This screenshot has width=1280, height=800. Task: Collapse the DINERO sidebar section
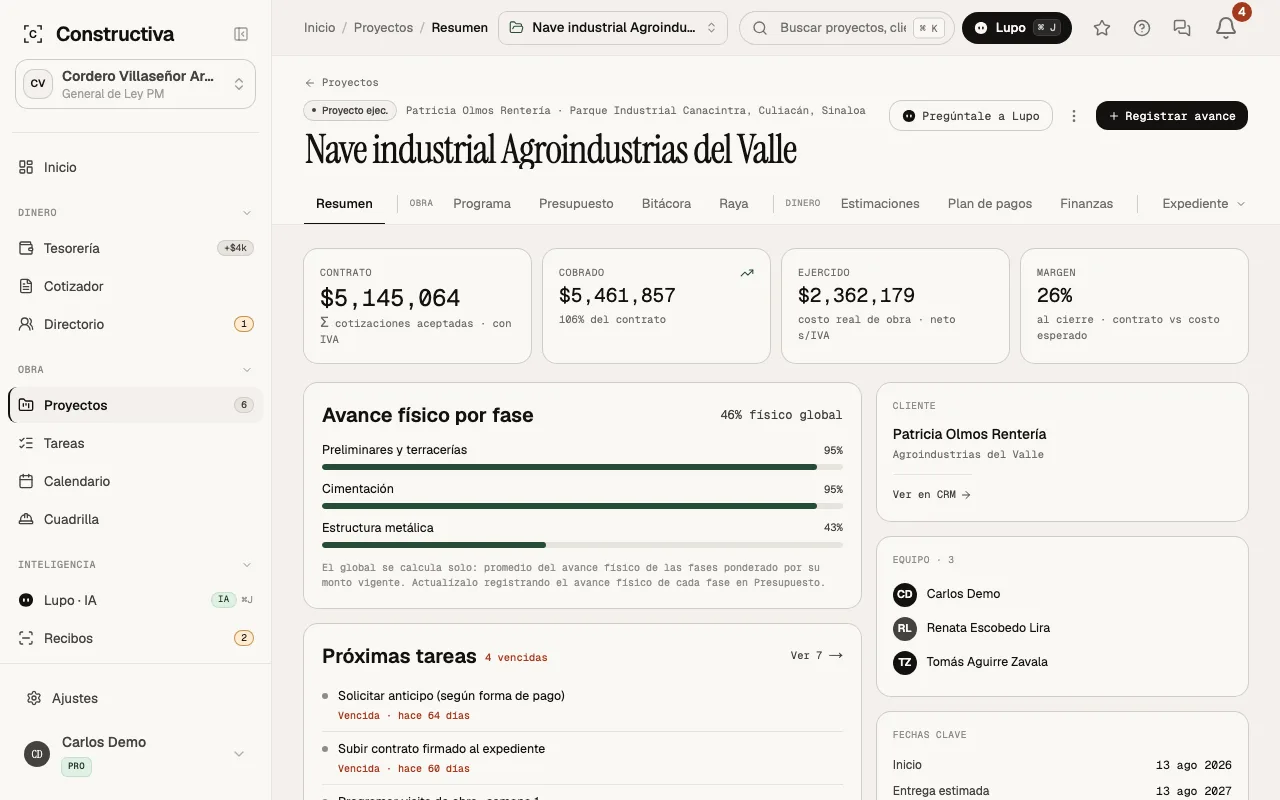click(x=247, y=213)
